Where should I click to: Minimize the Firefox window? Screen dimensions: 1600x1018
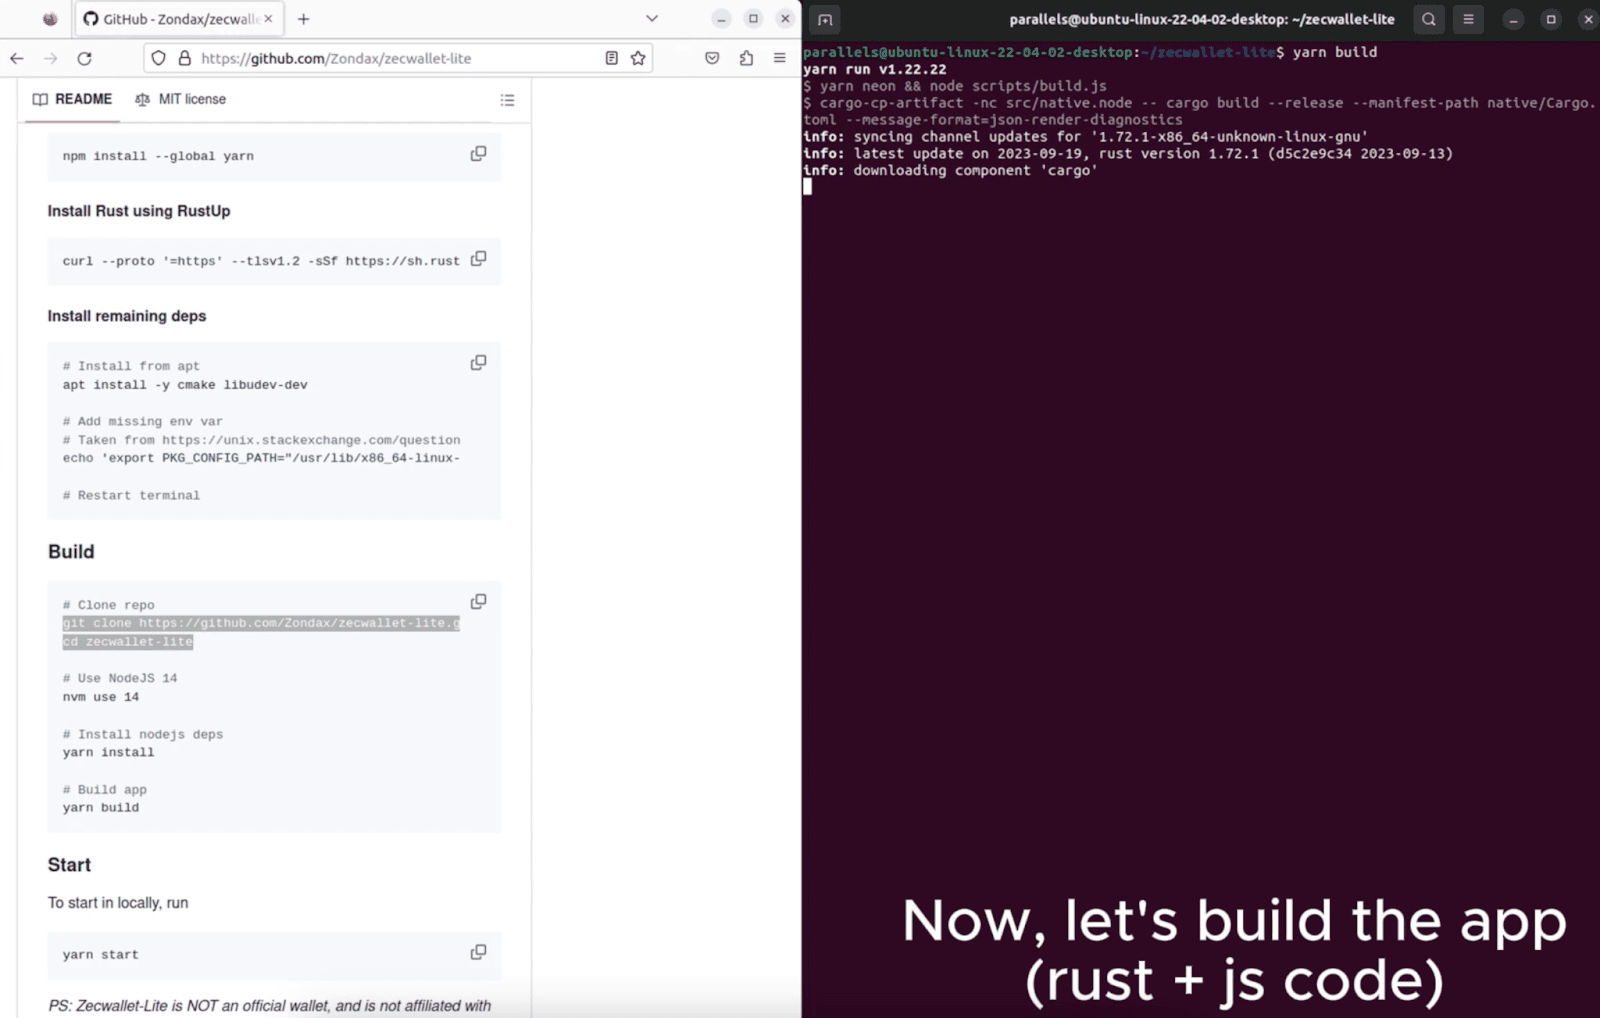pos(721,19)
